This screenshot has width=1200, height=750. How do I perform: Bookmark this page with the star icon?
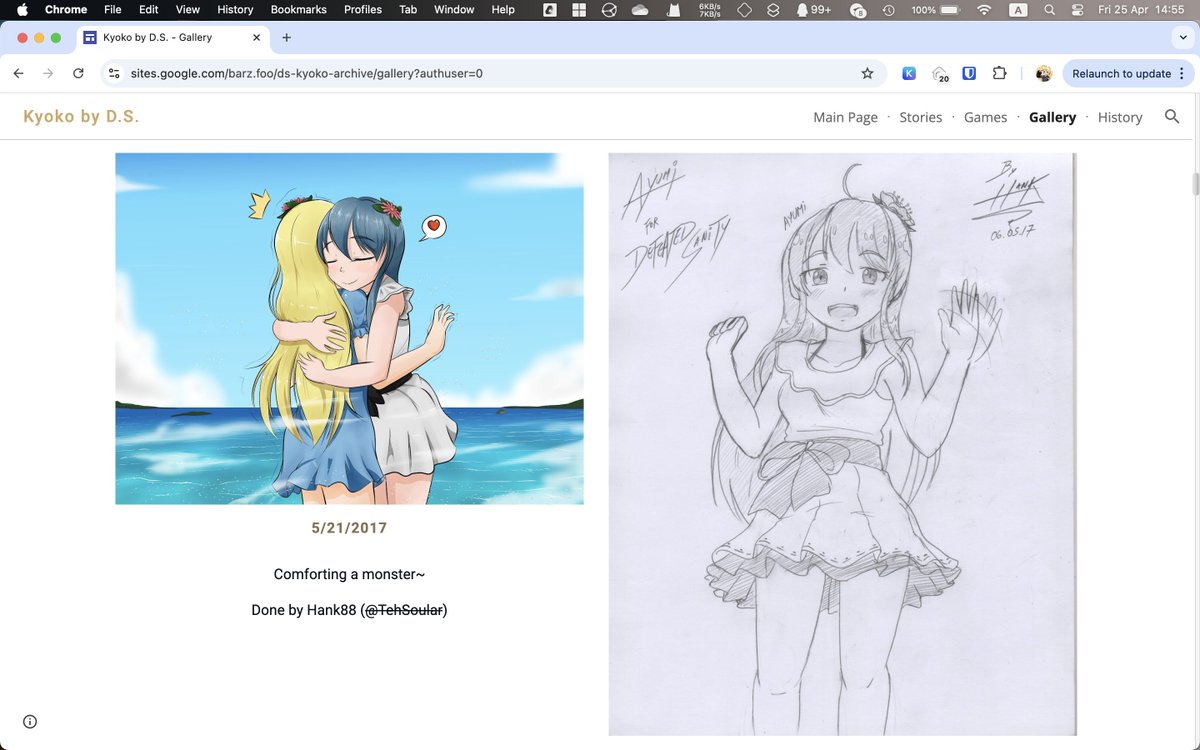click(x=867, y=73)
